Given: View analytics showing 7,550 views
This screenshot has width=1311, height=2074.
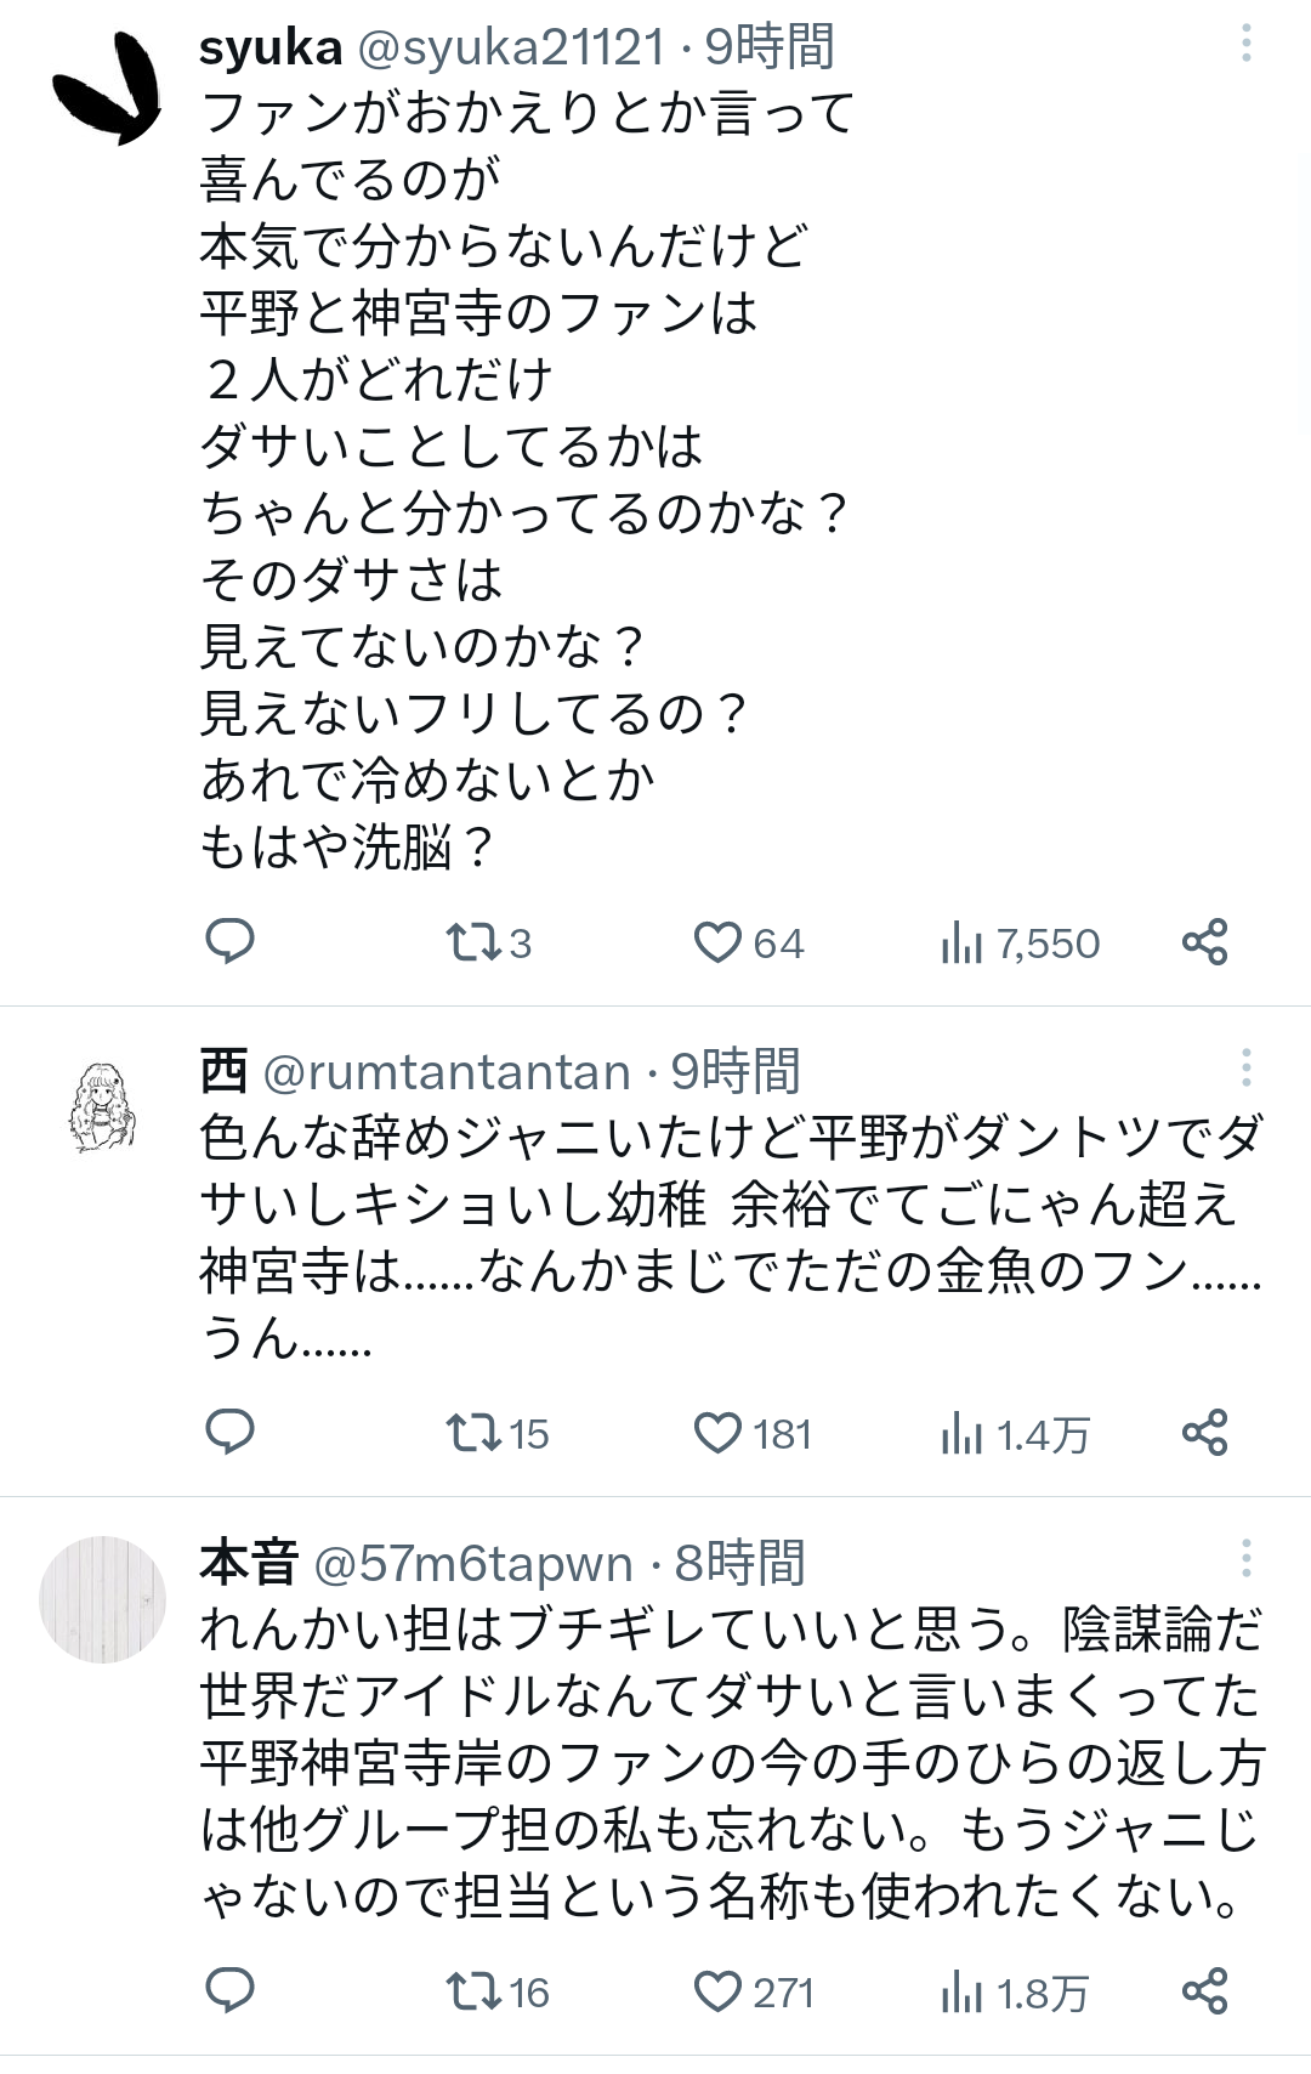Looking at the screenshot, I should click(1020, 943).
